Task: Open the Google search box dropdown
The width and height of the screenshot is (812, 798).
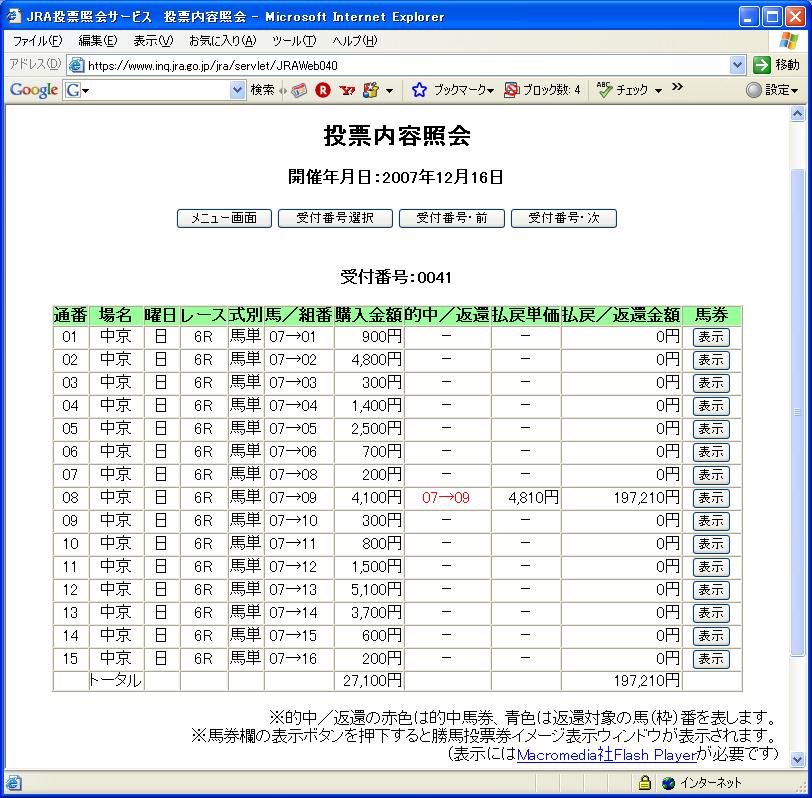Action: [237, 90]
